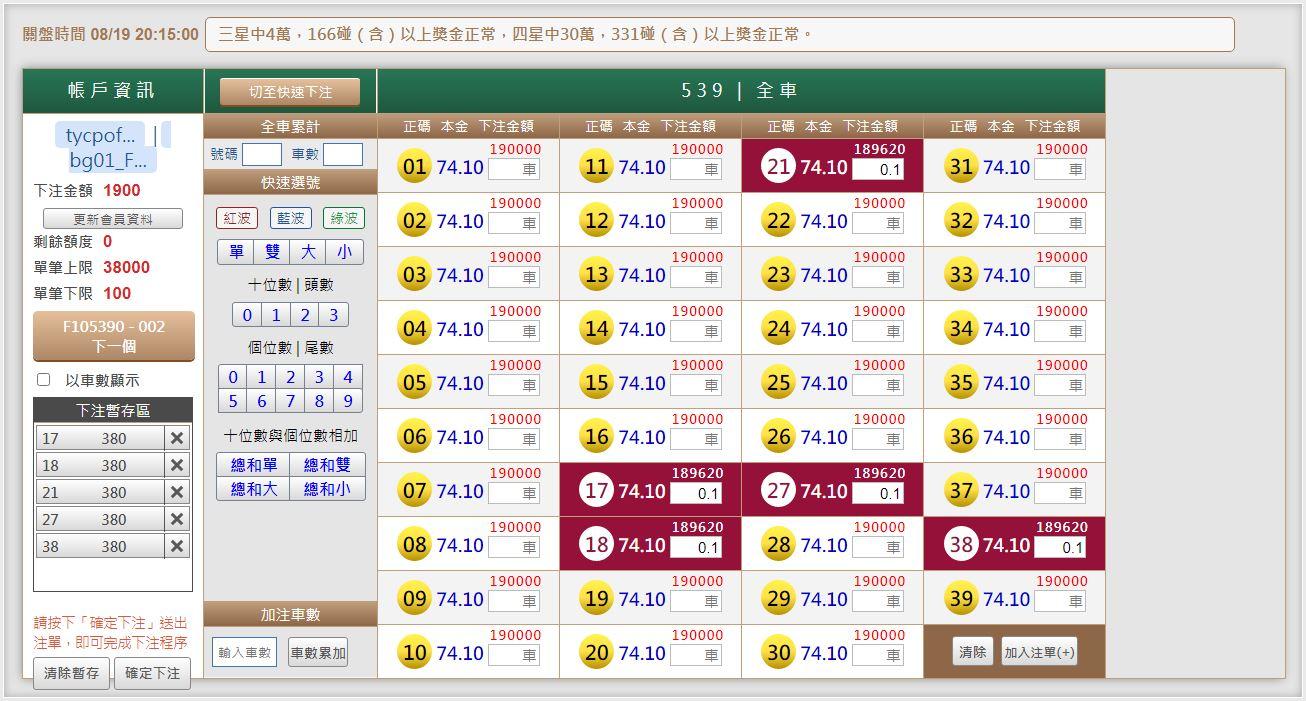Pick tens digit 0 under 十位數
This screenshot has height=701, width=1306.
point(247,315)
